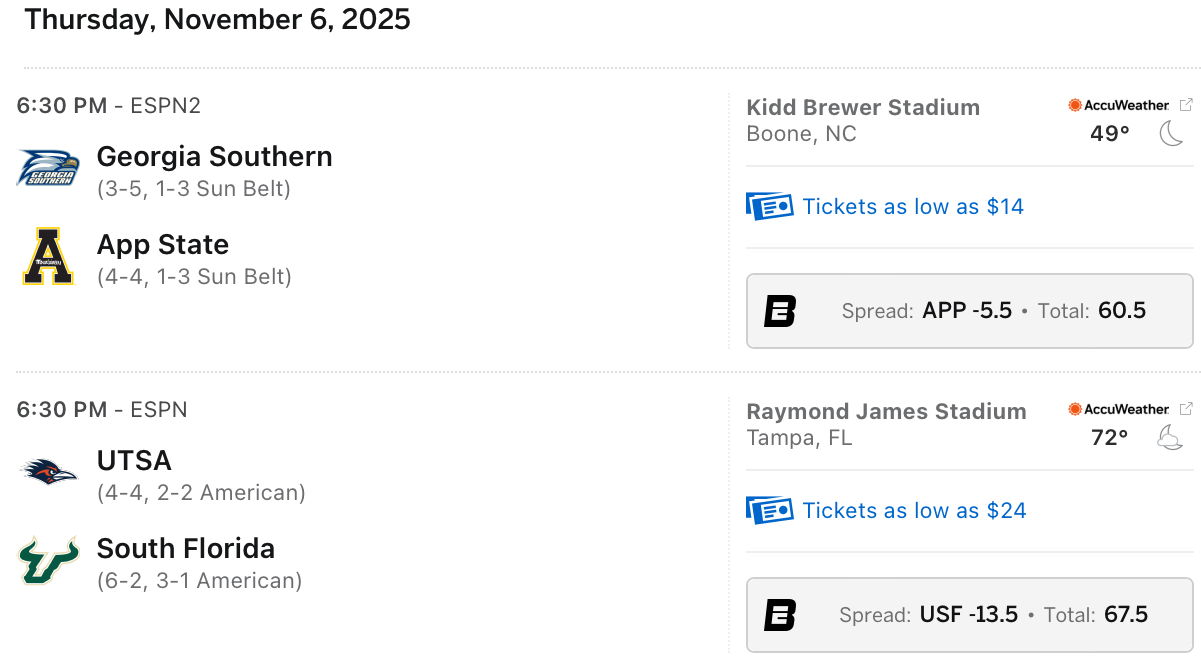
Task: Click the ESPN Bet logo beside USF -13.5
Action: point(780,615)
